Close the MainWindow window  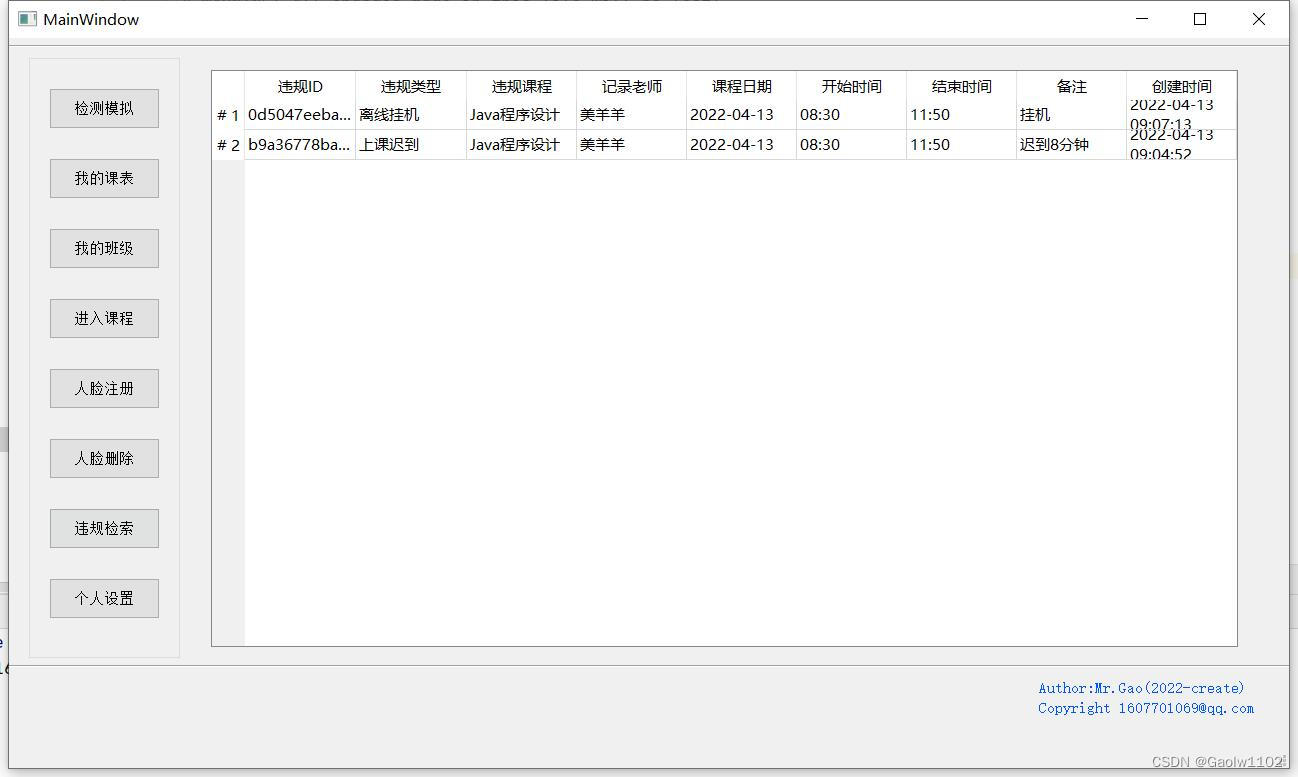pos(1259,19)
